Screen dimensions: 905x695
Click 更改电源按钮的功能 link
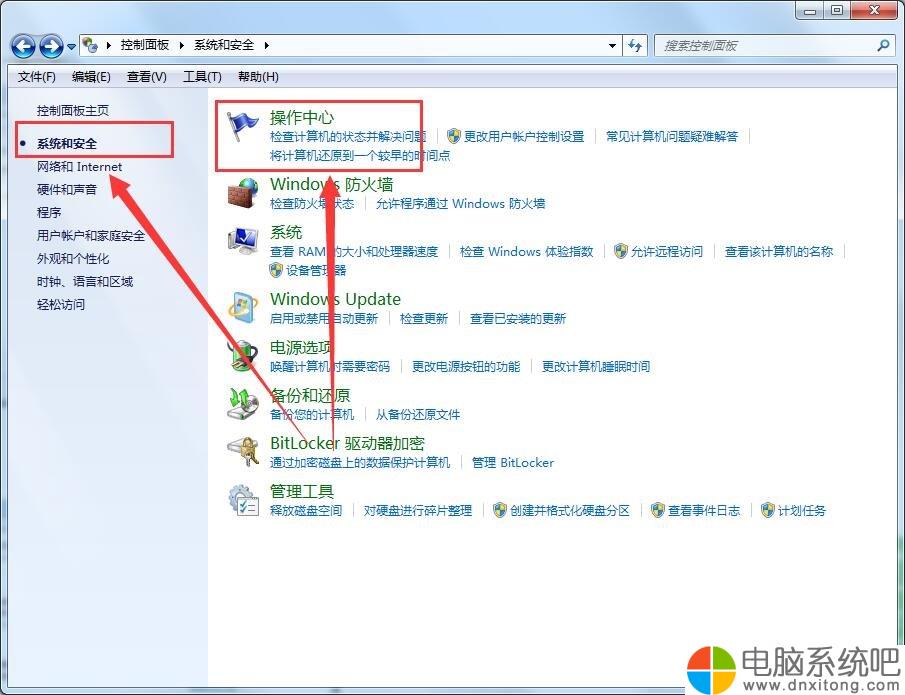[466, 367]
